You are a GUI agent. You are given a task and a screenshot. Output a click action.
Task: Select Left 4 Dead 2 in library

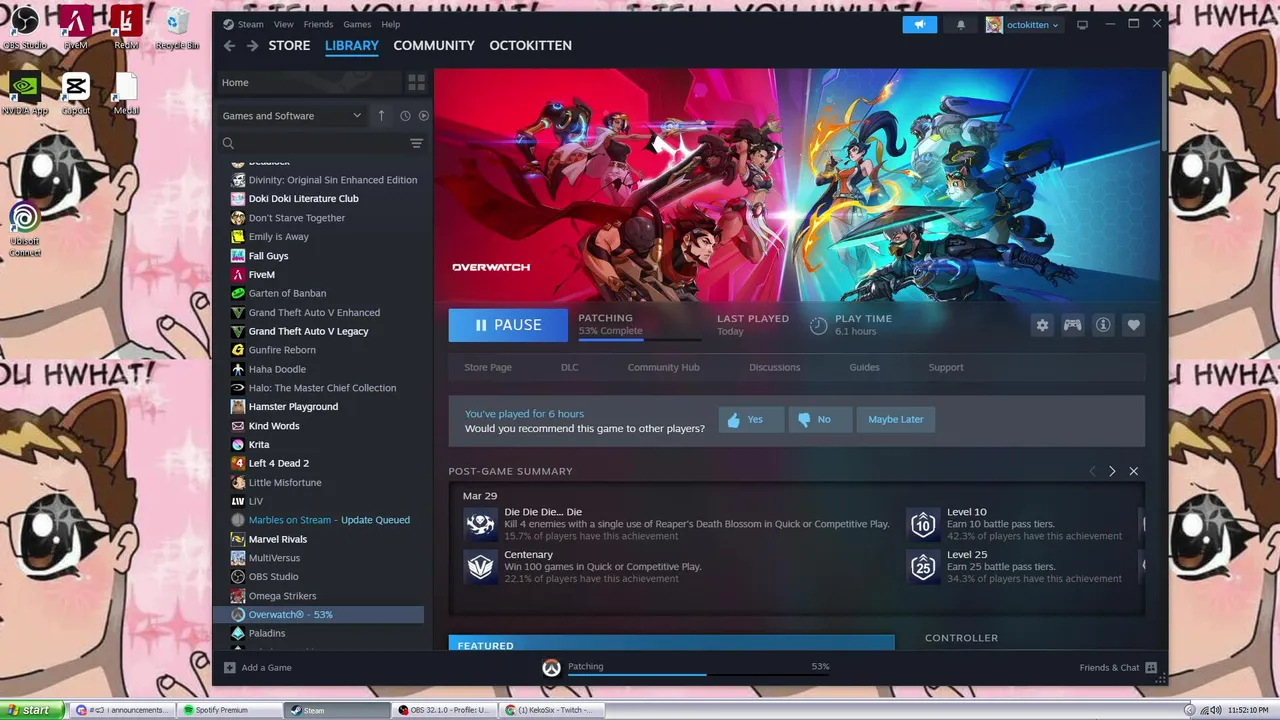pos(319,463)
